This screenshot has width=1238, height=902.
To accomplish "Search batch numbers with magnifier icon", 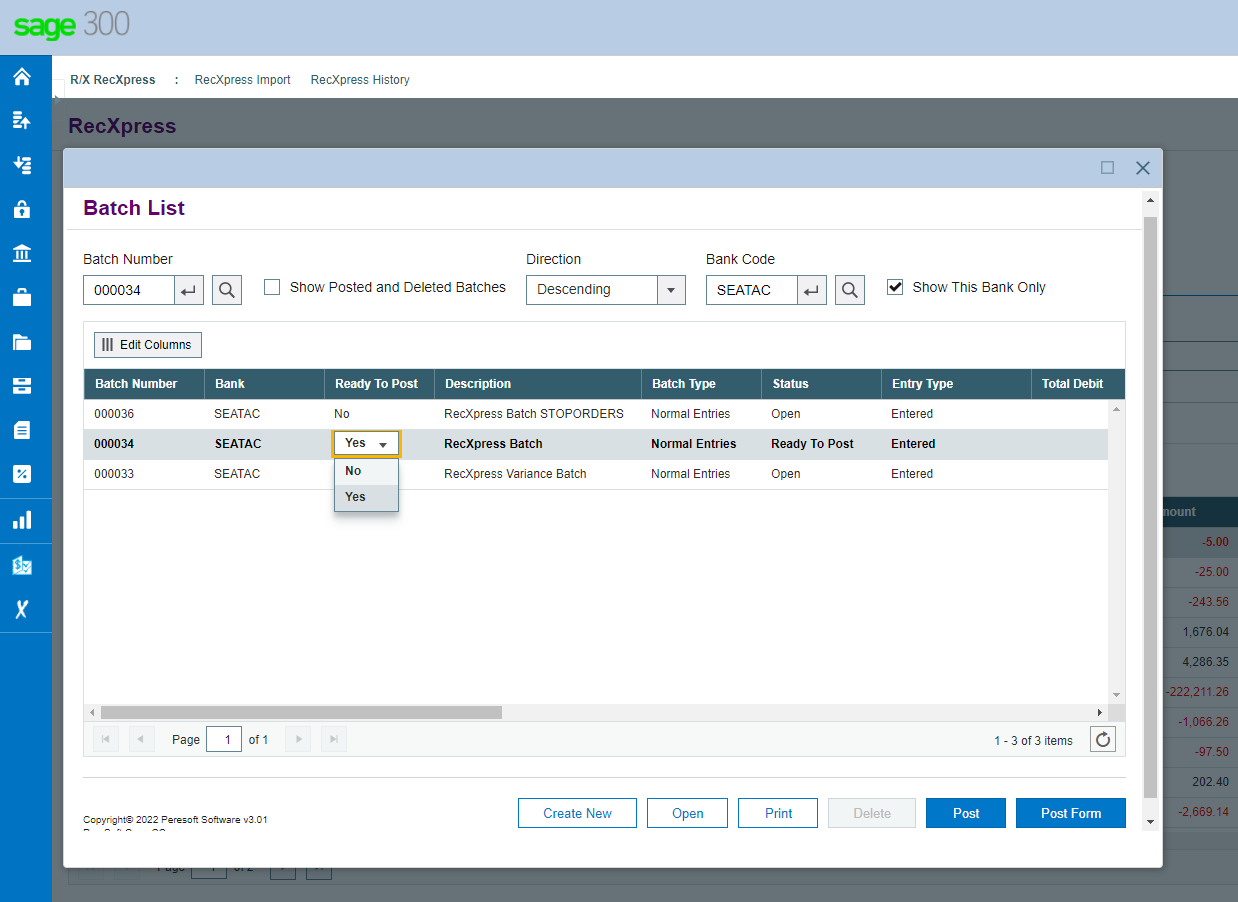I will pos(227,290).
